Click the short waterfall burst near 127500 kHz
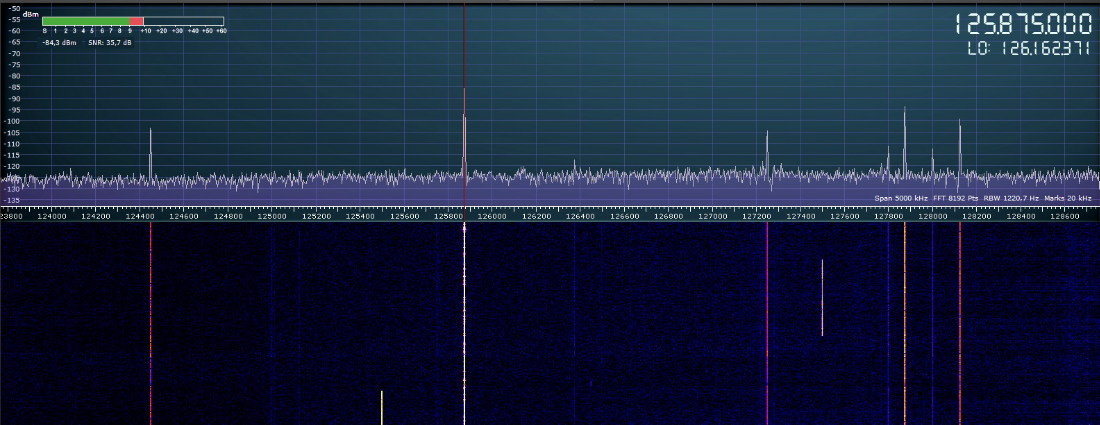This screenshot has width=1100, height=425. [x=822, y=298]
